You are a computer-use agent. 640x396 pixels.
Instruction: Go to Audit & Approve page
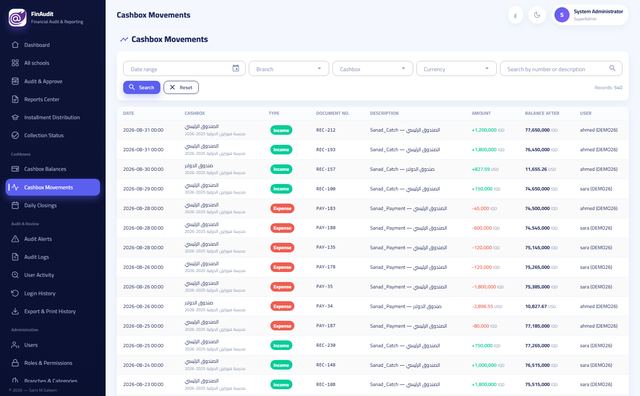coord(53,81)
